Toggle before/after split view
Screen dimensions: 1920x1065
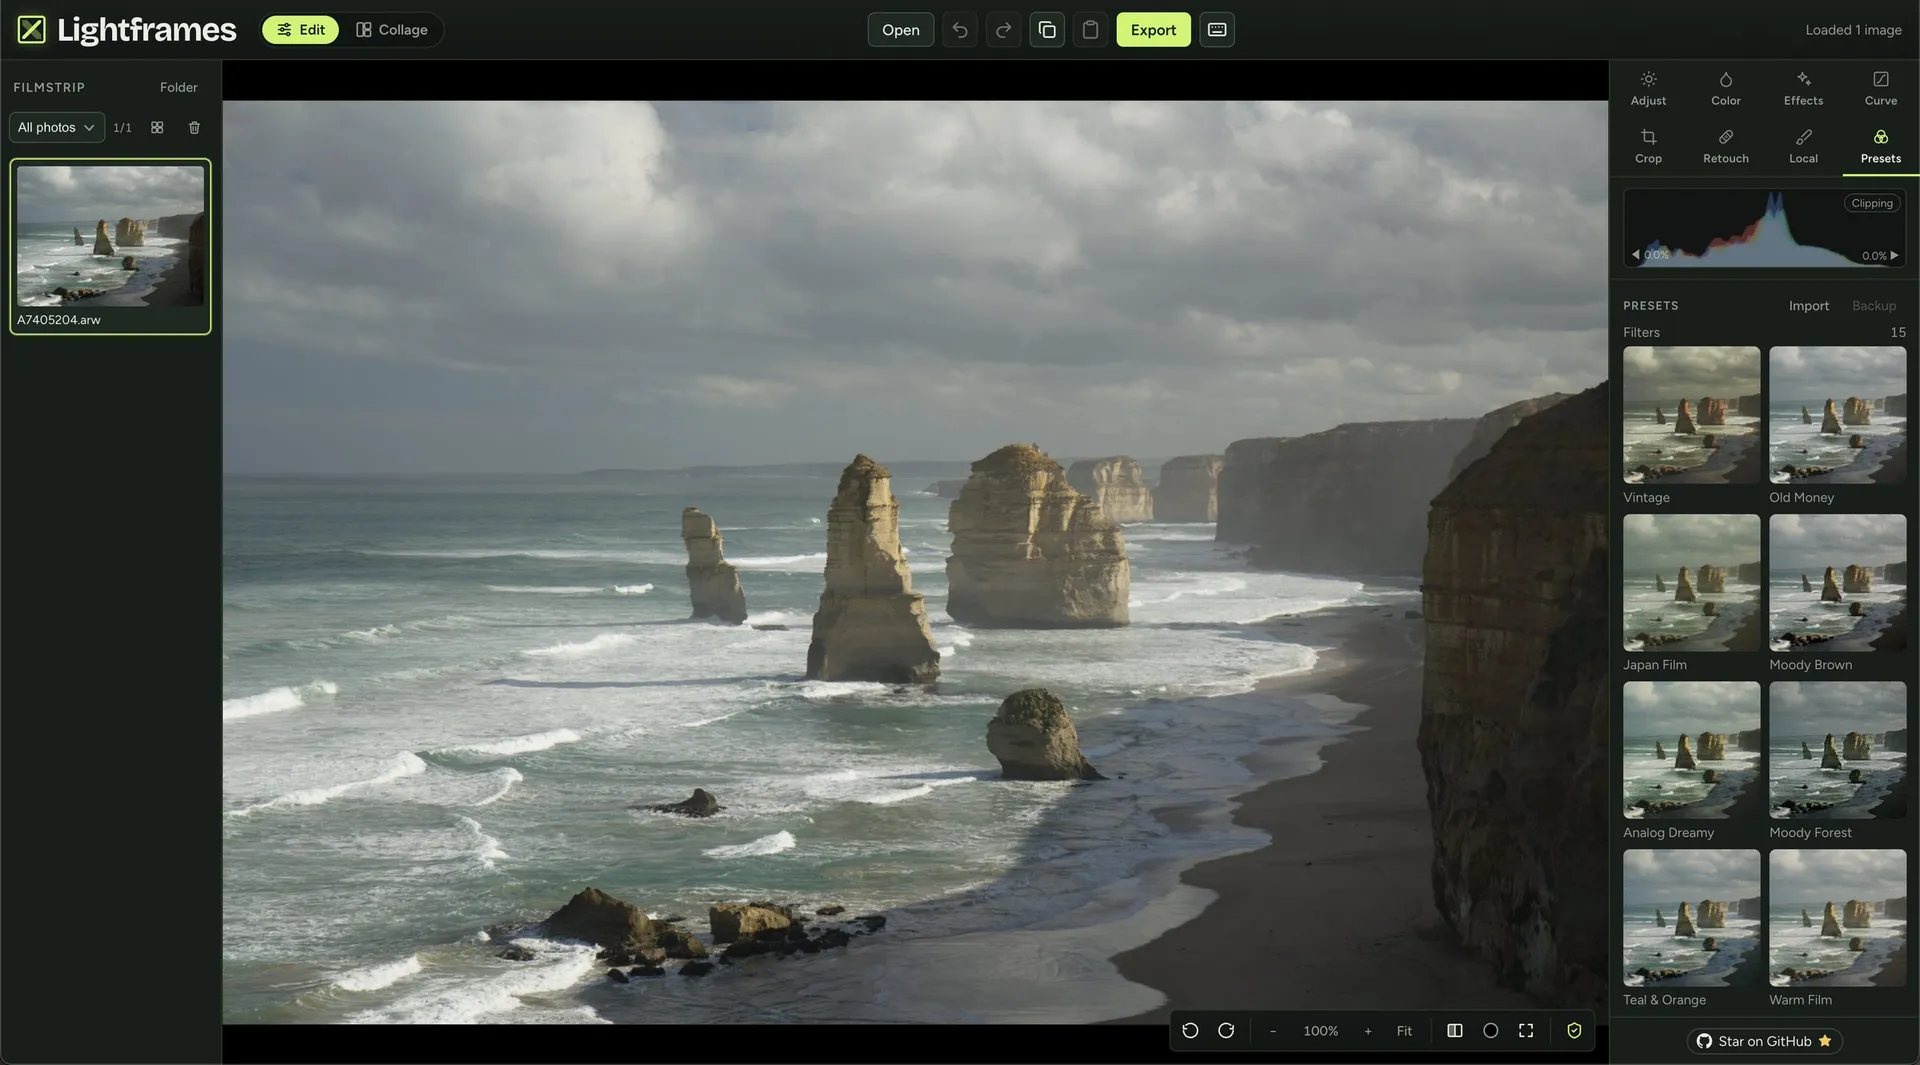(x=1455, y=1031)
